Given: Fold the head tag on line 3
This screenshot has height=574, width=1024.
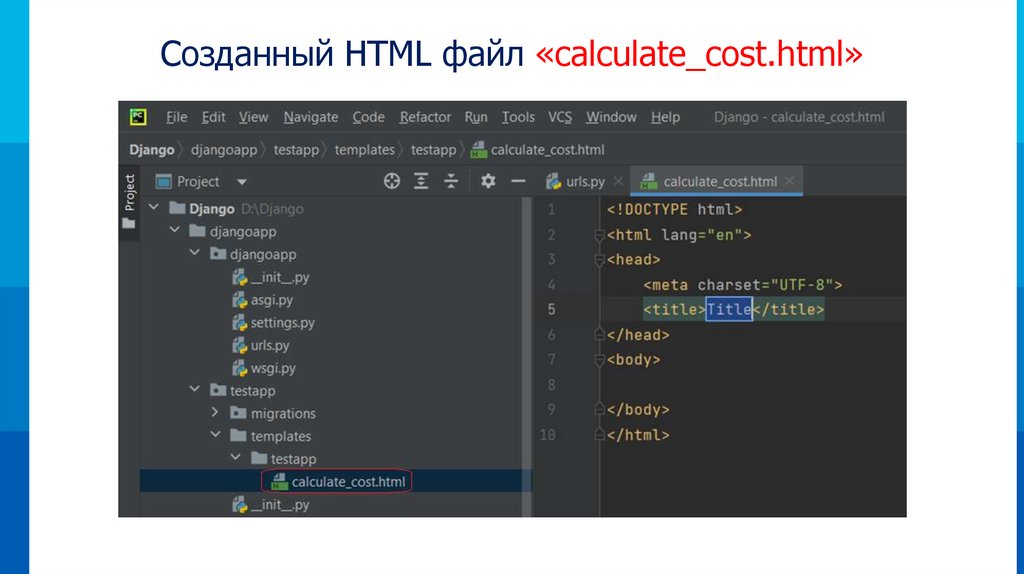Looking at the screenshot, I should 600,260.
